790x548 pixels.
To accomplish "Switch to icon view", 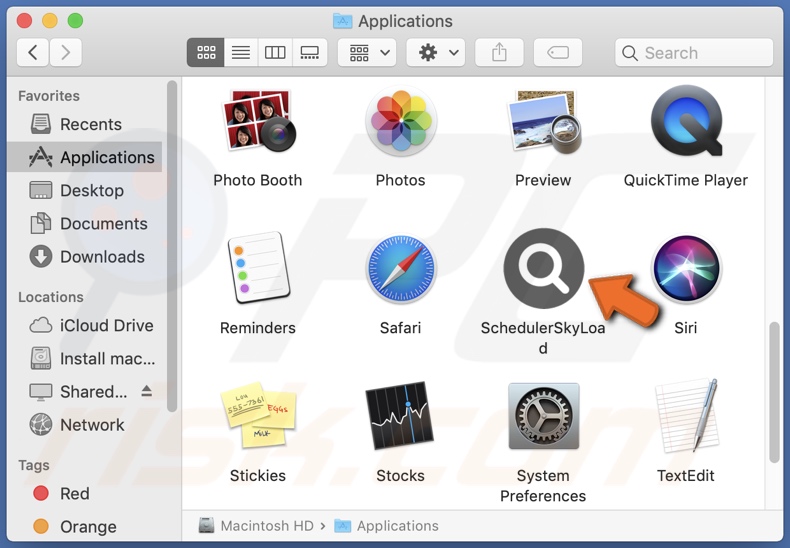I will [206, 52].
